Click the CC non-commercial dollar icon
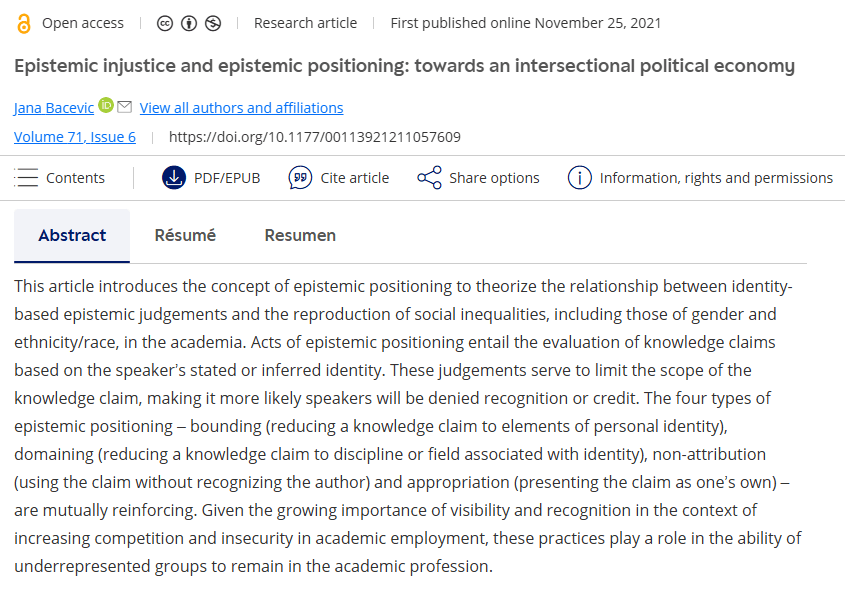Image resolution: width=845 pixels, height=603 pixels. click(213, 23)
